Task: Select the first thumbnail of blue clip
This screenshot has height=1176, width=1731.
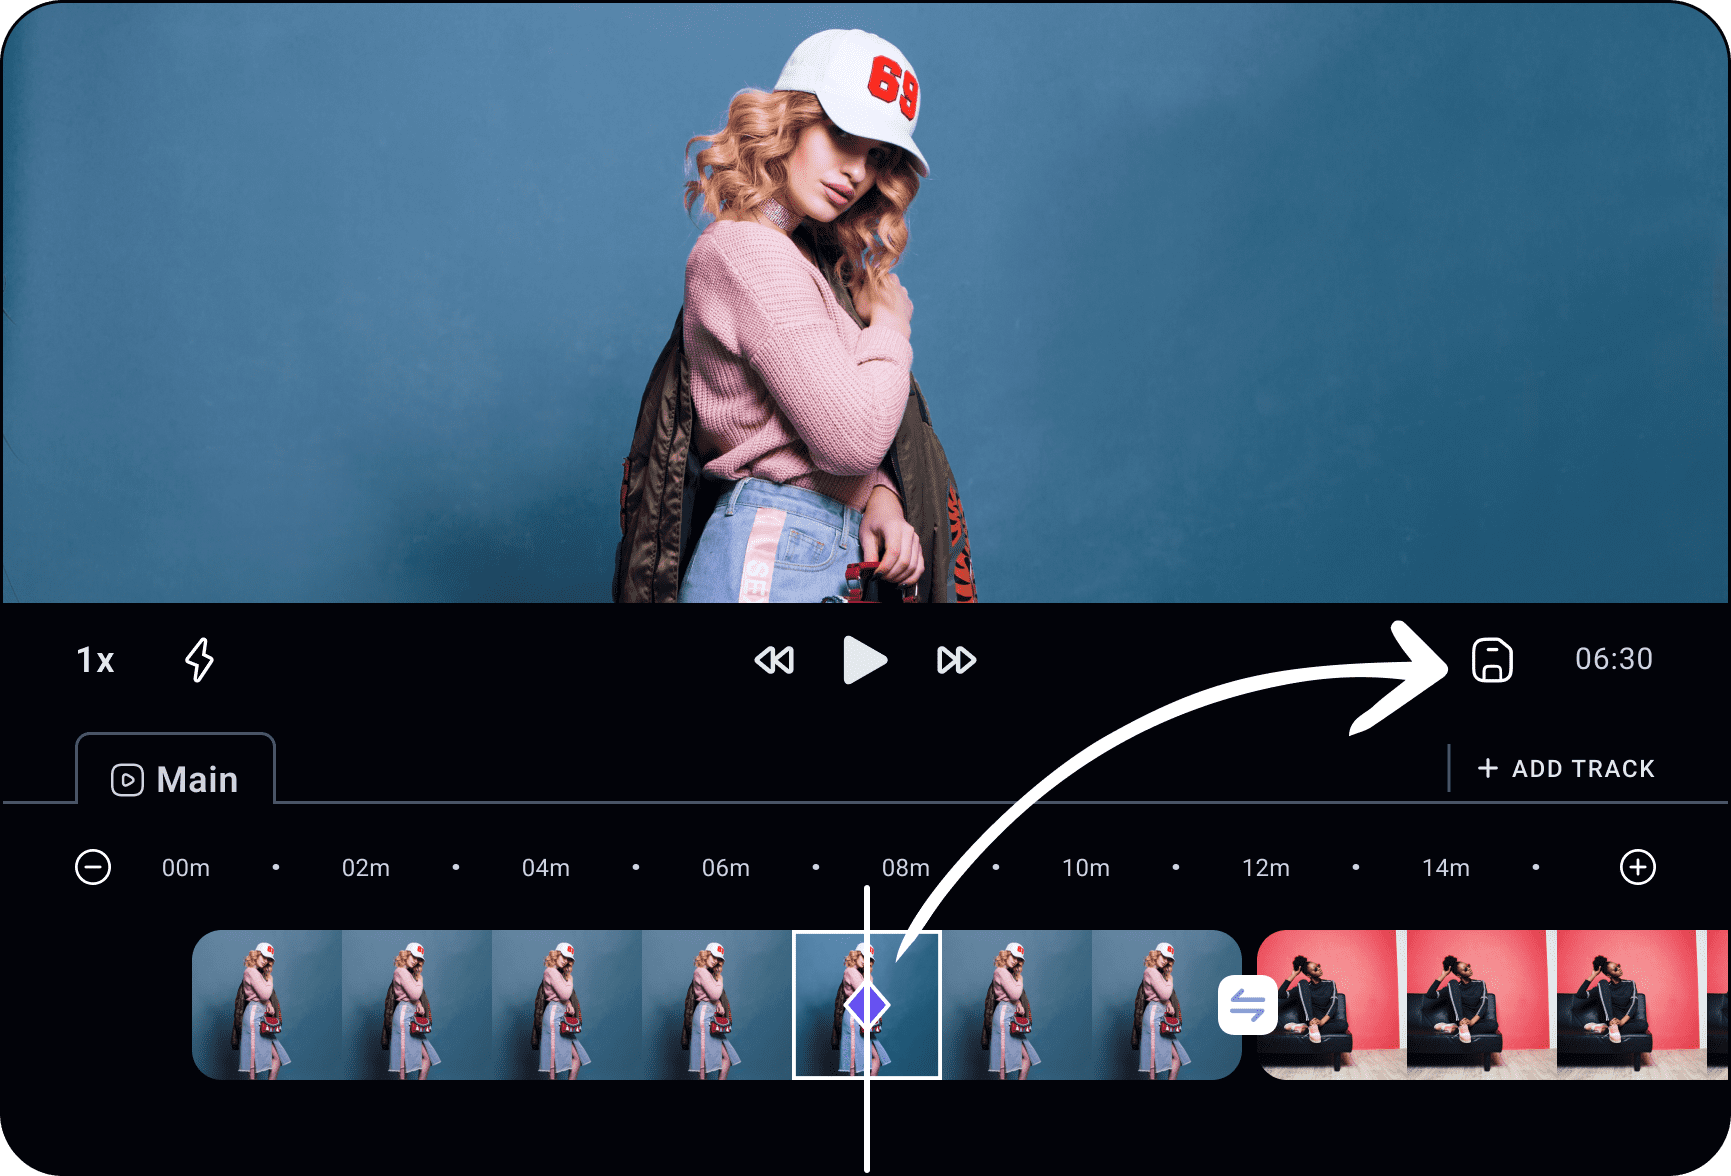Action: click(x=267, y=1005)
